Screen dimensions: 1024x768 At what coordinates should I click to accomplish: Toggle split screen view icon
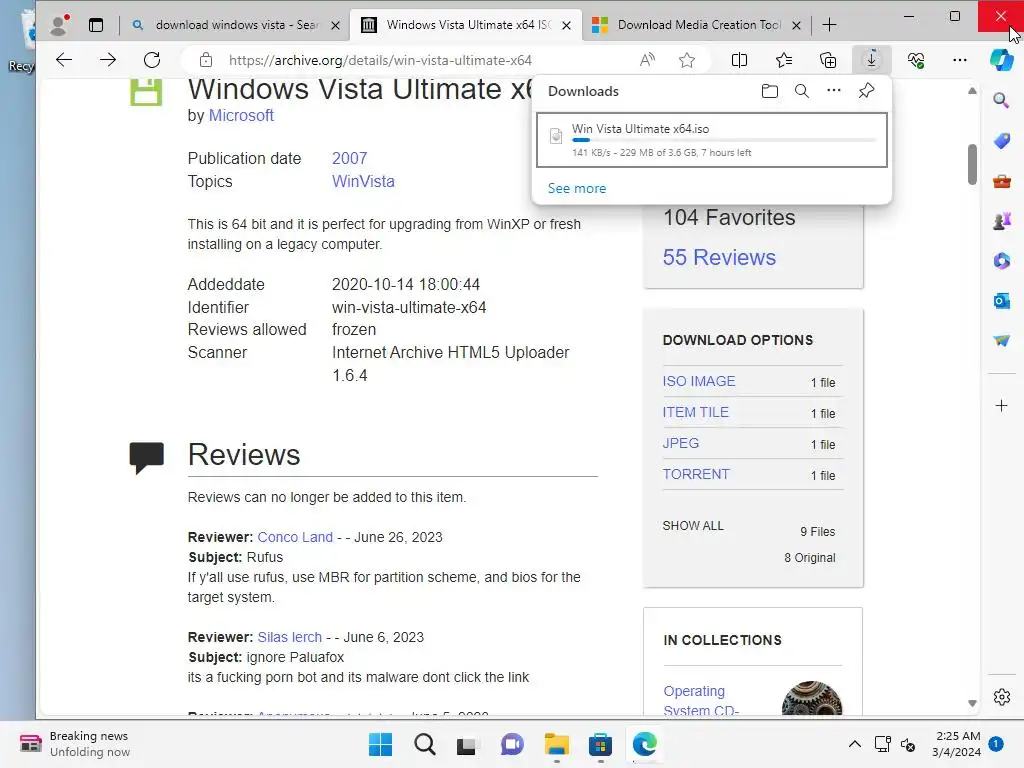pyautogui.click(x=739, y=60)
